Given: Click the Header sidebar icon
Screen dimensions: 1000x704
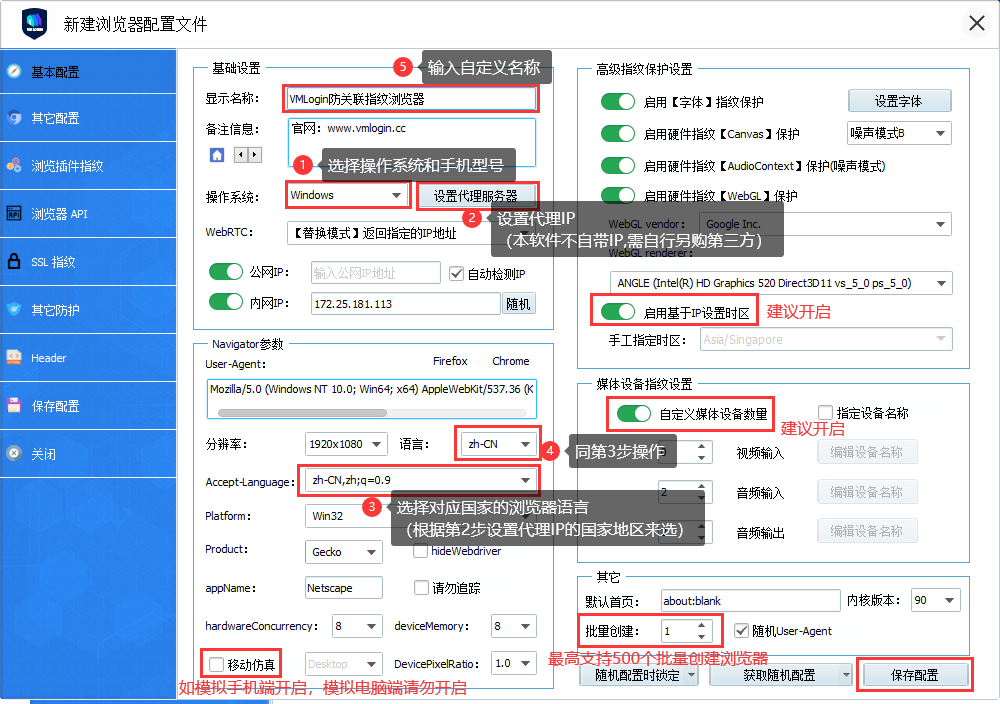Looking at the screenshot, I should click(14, 357).
